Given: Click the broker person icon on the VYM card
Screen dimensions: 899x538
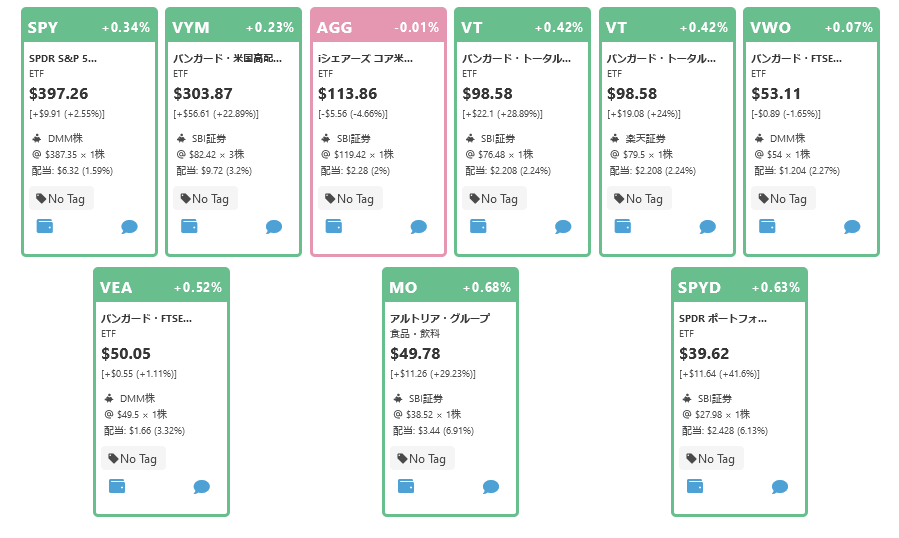Looking at the screenshot, I should 181,138.
